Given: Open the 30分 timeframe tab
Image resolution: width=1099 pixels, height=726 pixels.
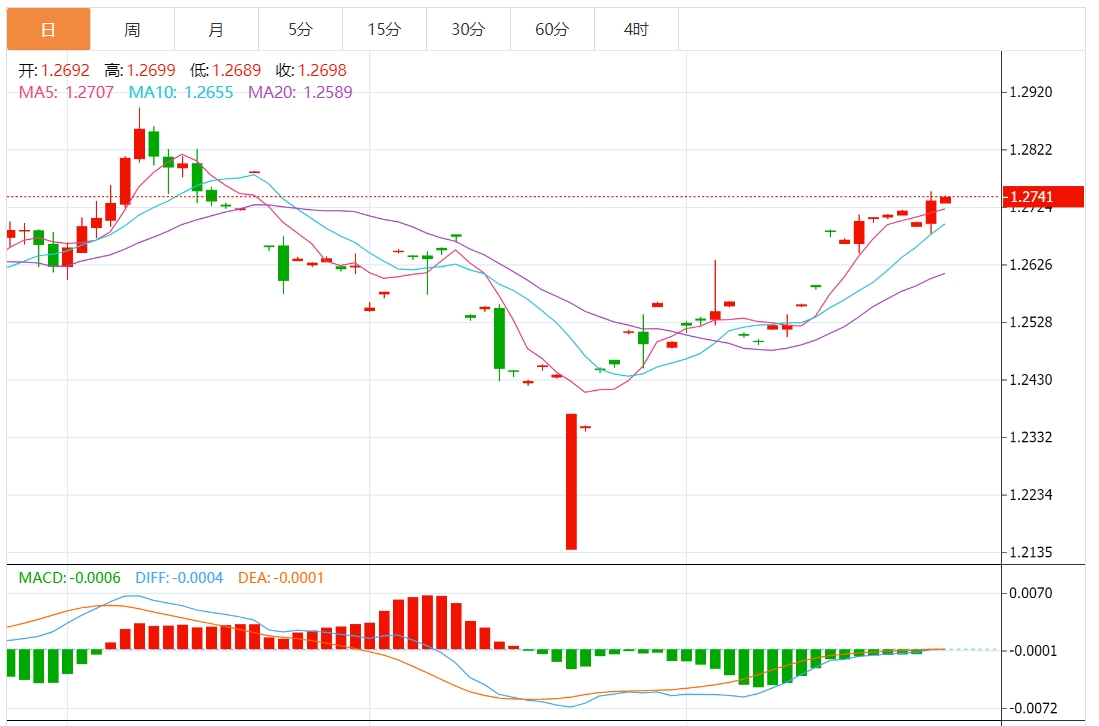Looking at the screenshot, I should pyautogui.click(x=468, y=29).
